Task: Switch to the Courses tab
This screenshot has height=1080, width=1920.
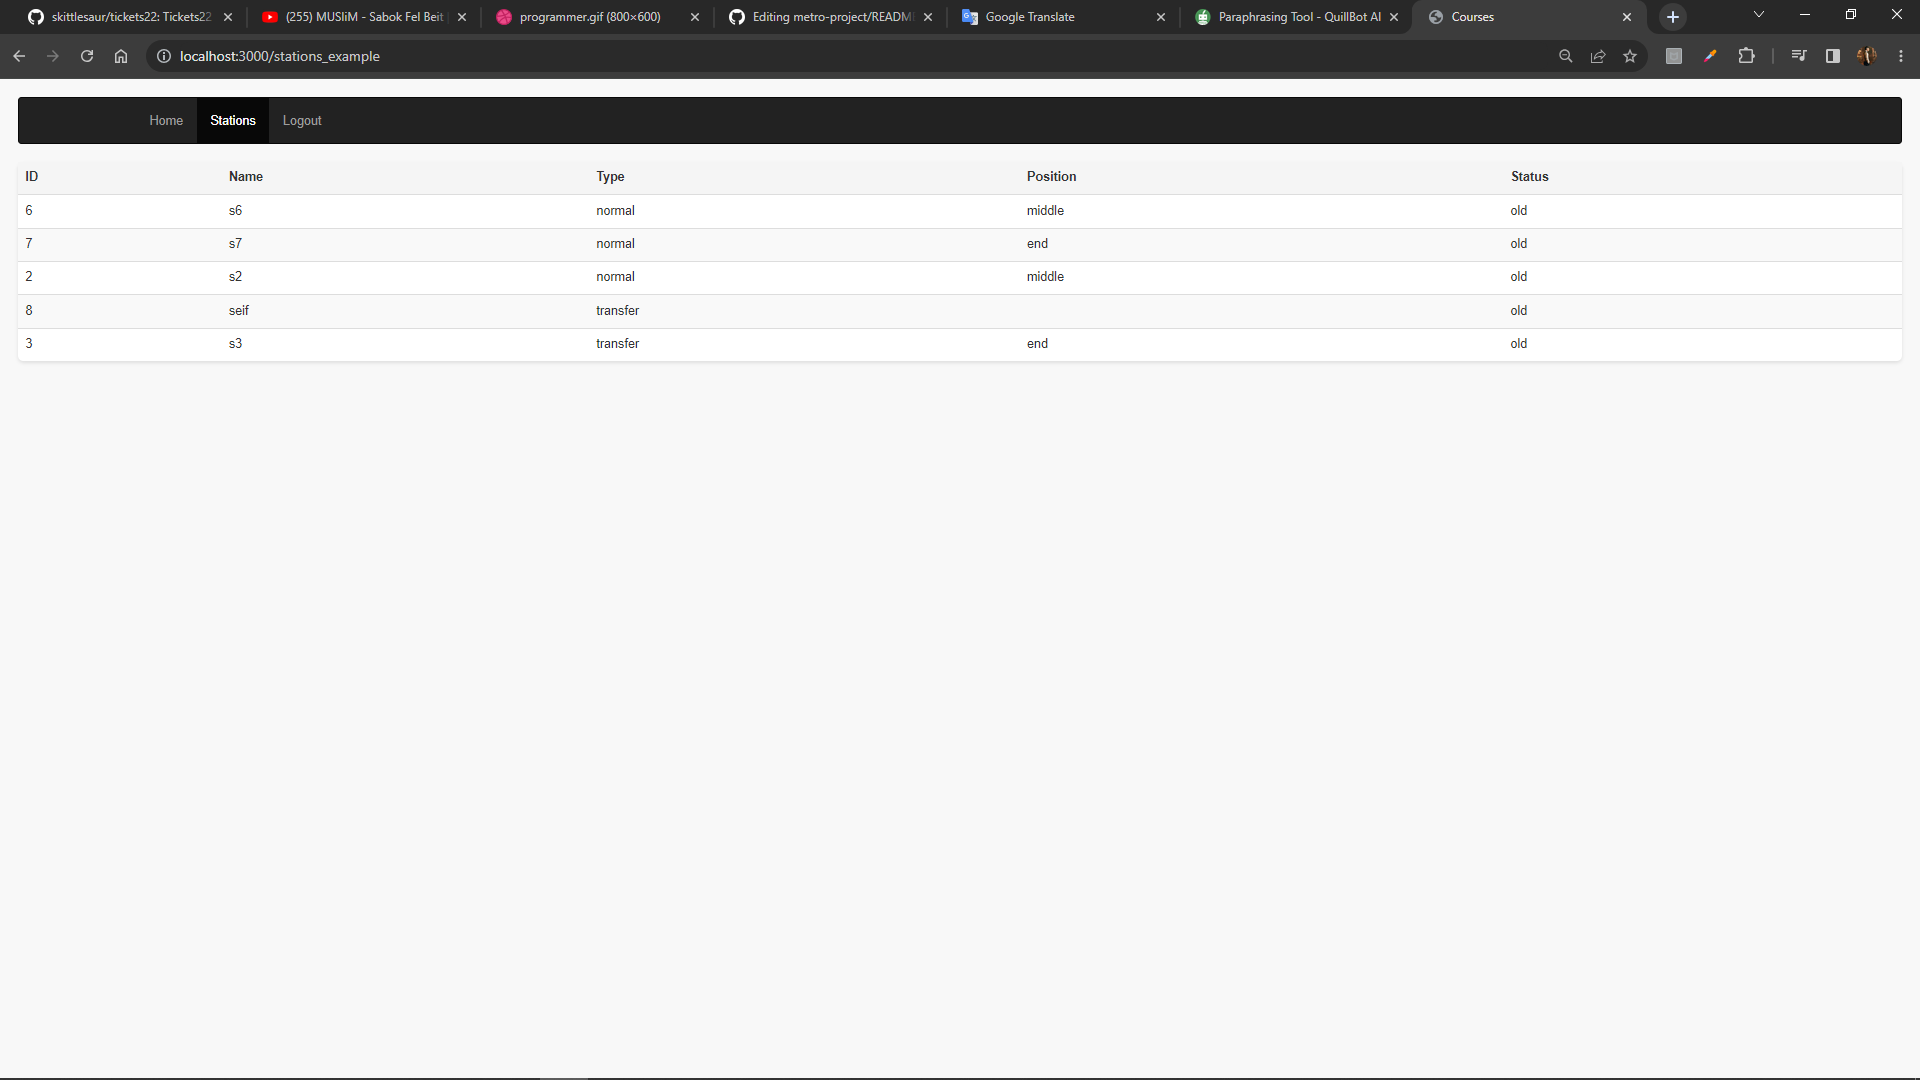Action: click(1472, 17)
